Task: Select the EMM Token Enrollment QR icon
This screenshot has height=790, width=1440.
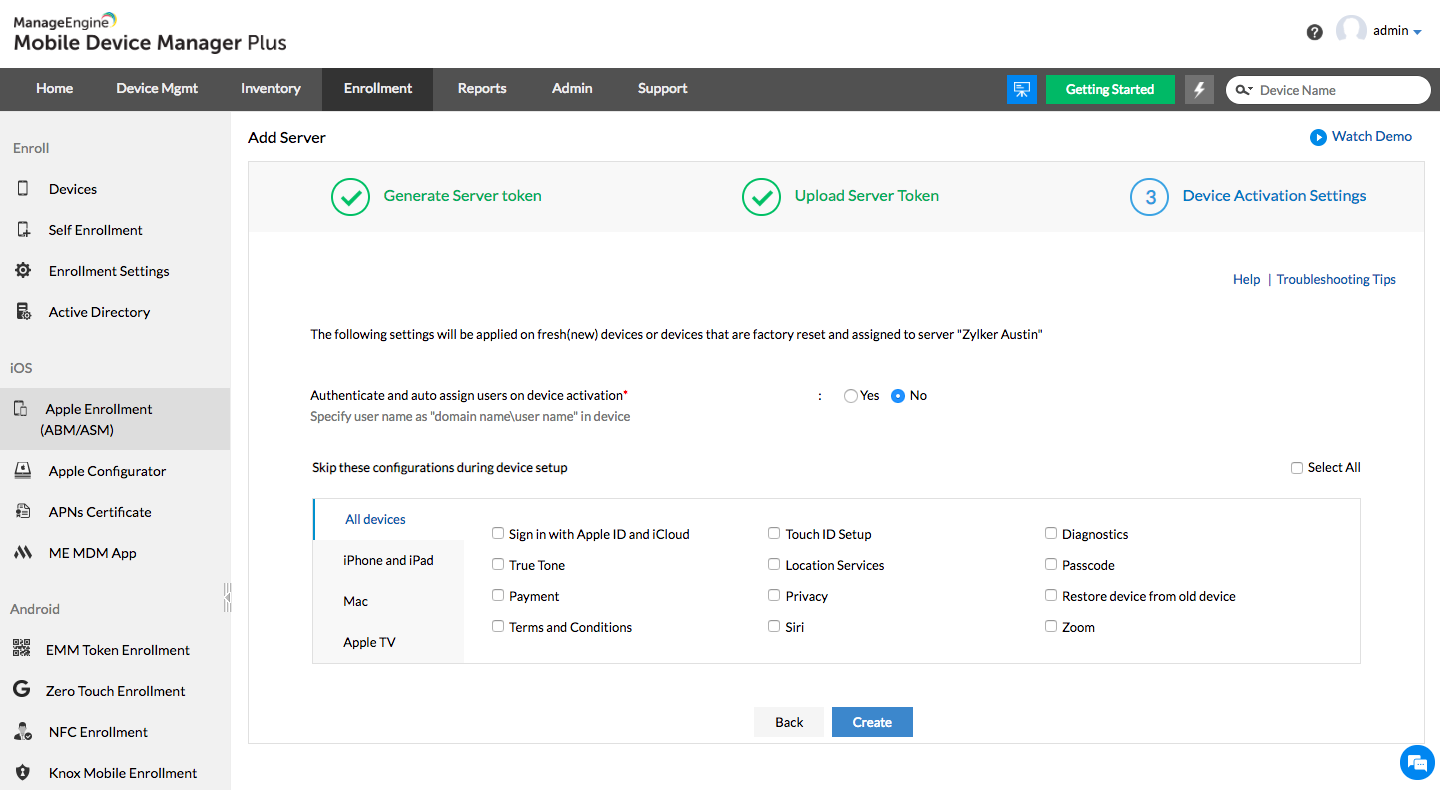Action: point(22,649)
